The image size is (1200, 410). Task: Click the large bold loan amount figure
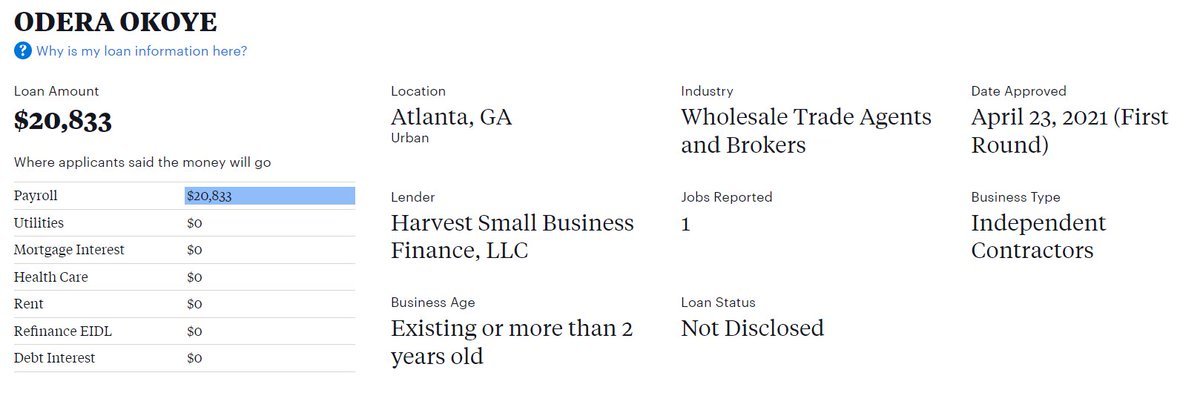[63, 121]
